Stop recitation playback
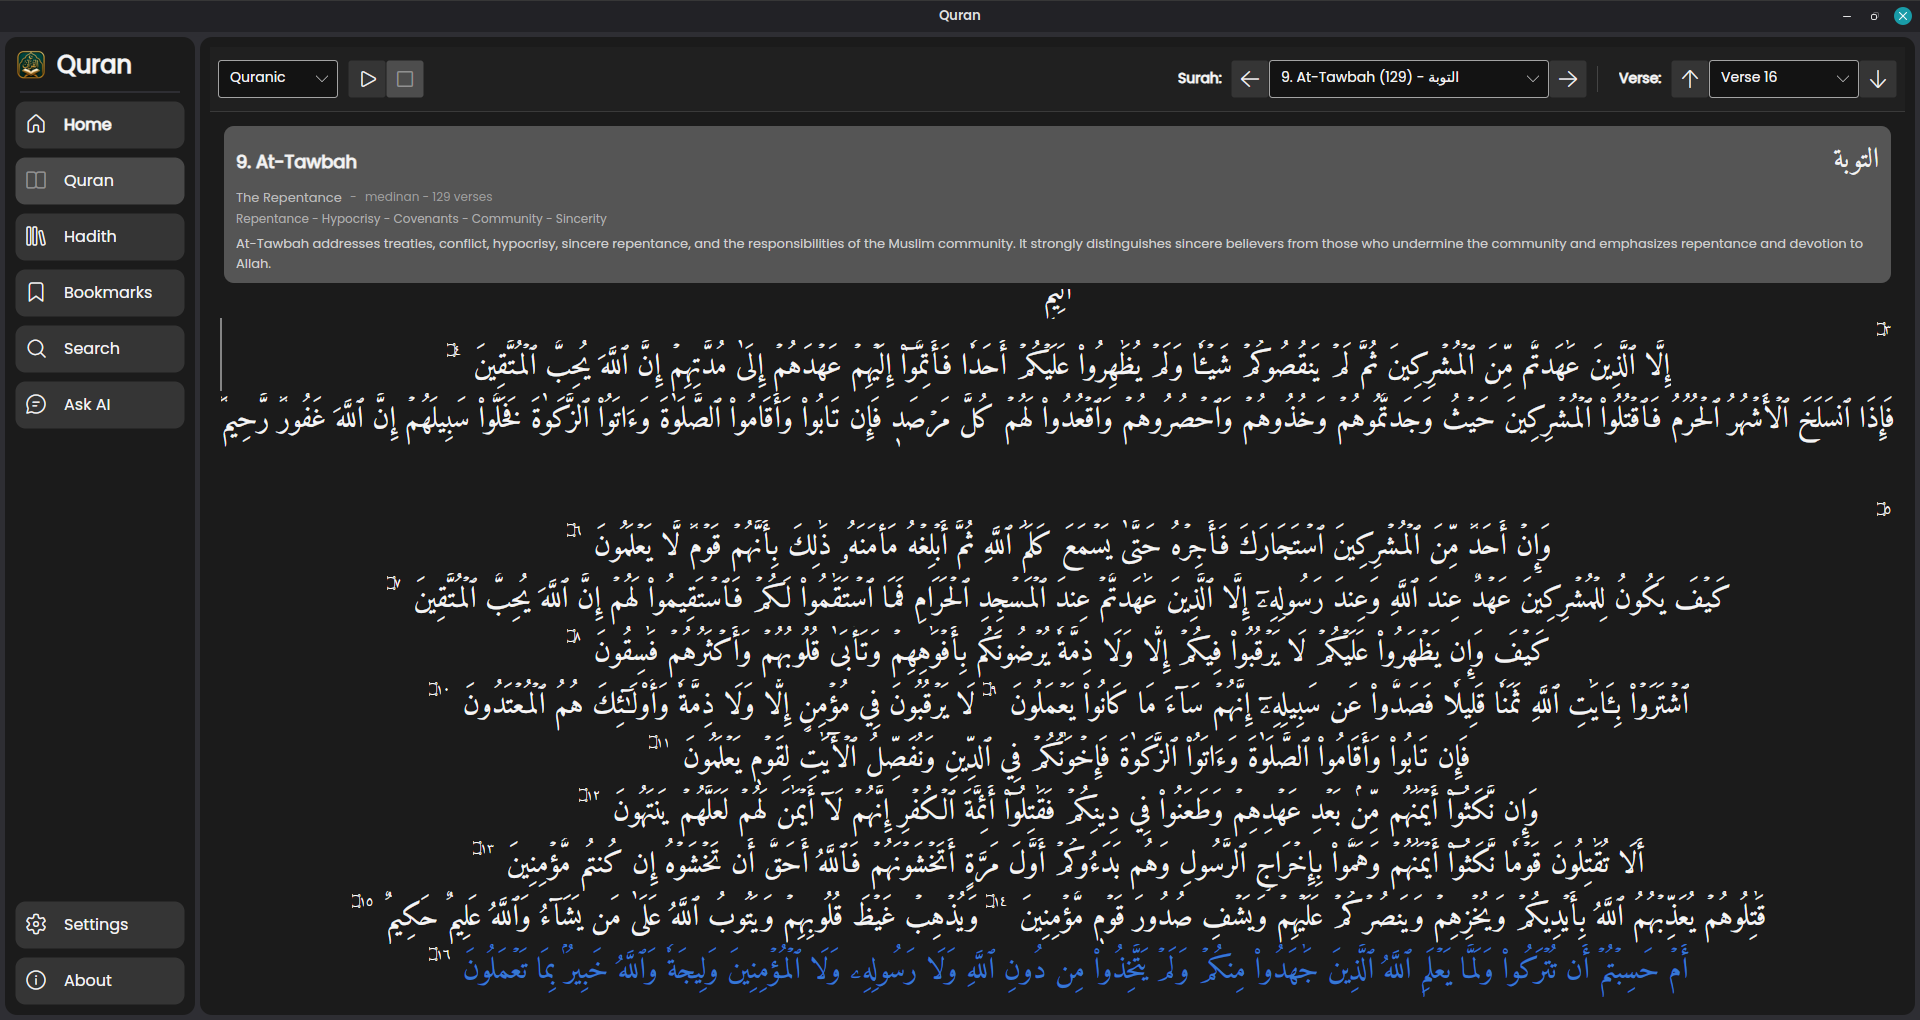1920x1020 pixels. (x=405, y=79)
